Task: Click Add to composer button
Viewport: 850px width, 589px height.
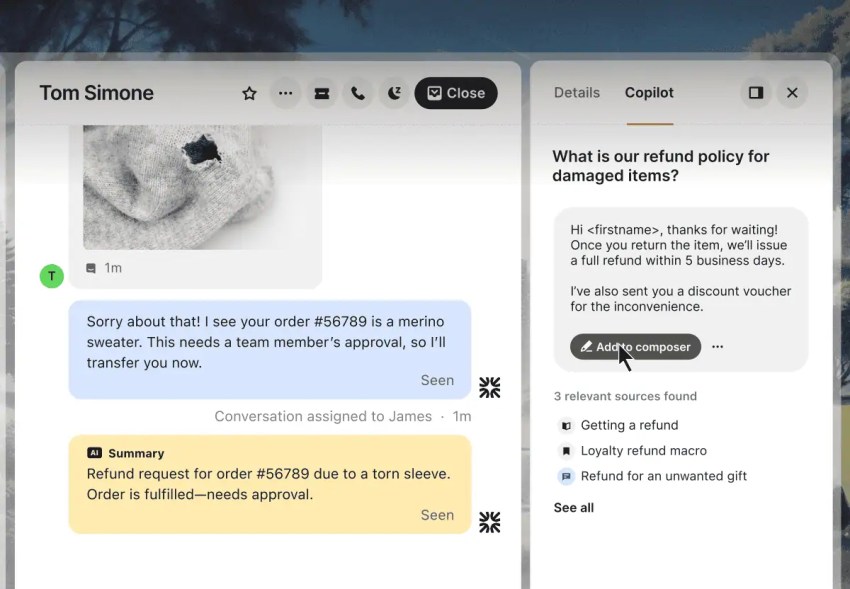Action: click(x=635, y=347)
